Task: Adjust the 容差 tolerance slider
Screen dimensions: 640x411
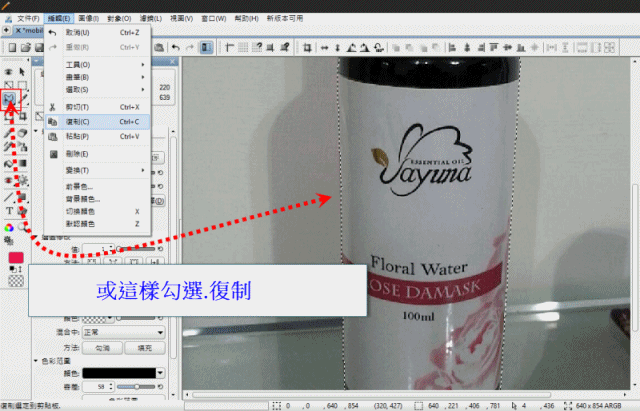Action: coord(136,387)
